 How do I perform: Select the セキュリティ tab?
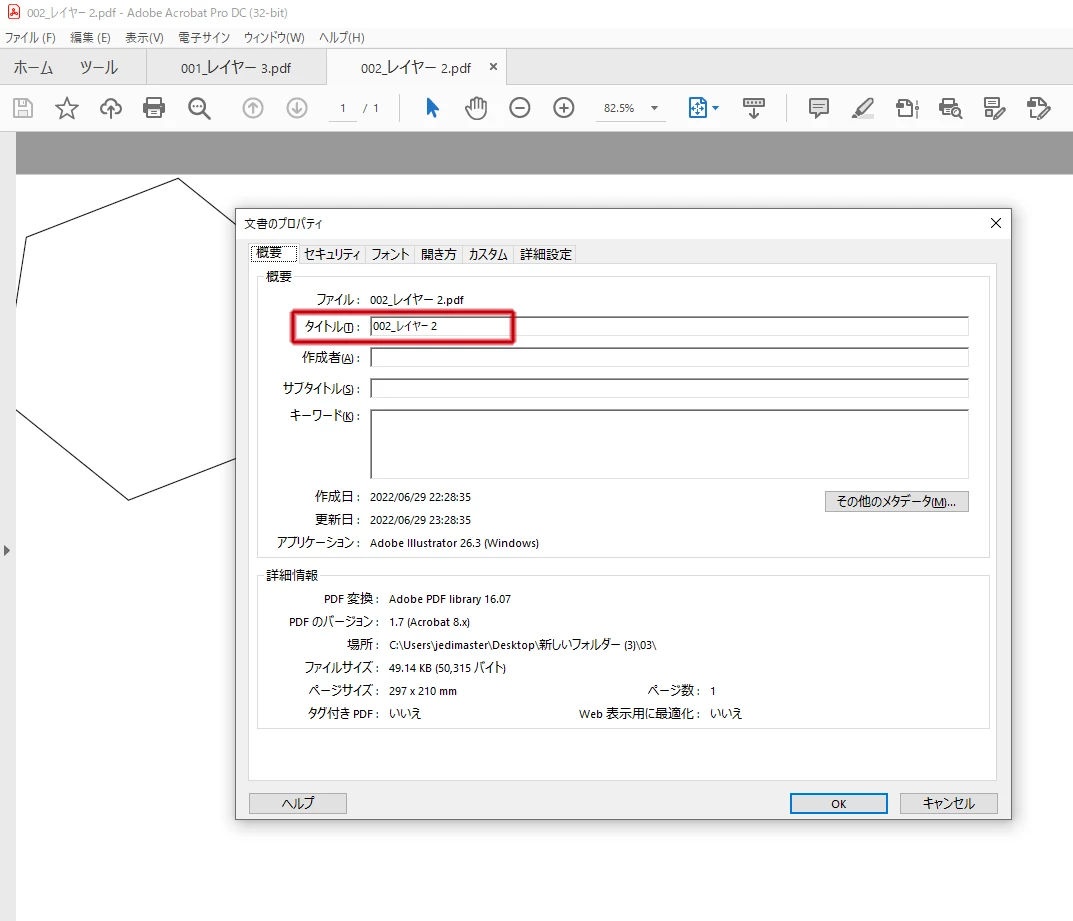[x=332, y=255]
